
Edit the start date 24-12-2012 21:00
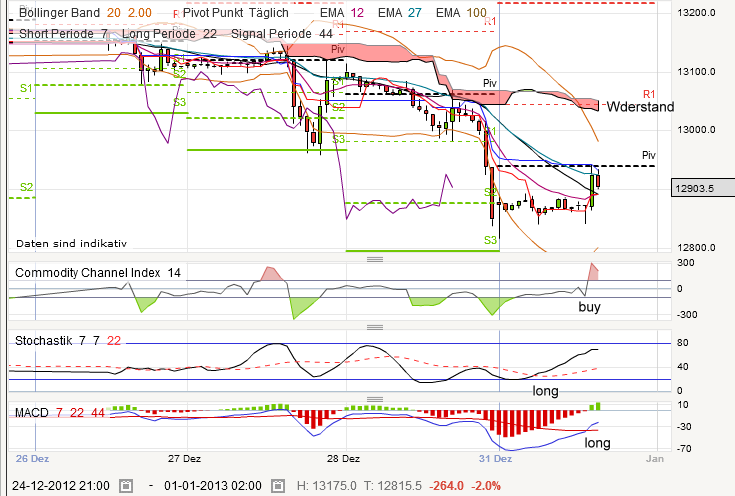(x=60, y=485)
